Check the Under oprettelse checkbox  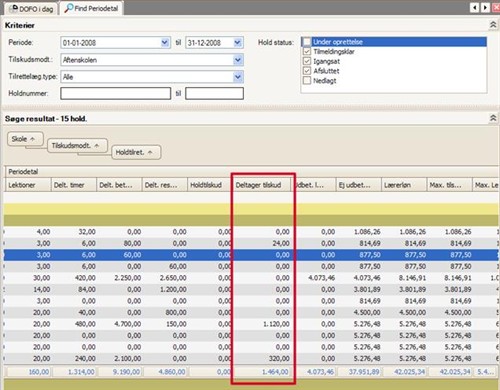coord(307,42)
